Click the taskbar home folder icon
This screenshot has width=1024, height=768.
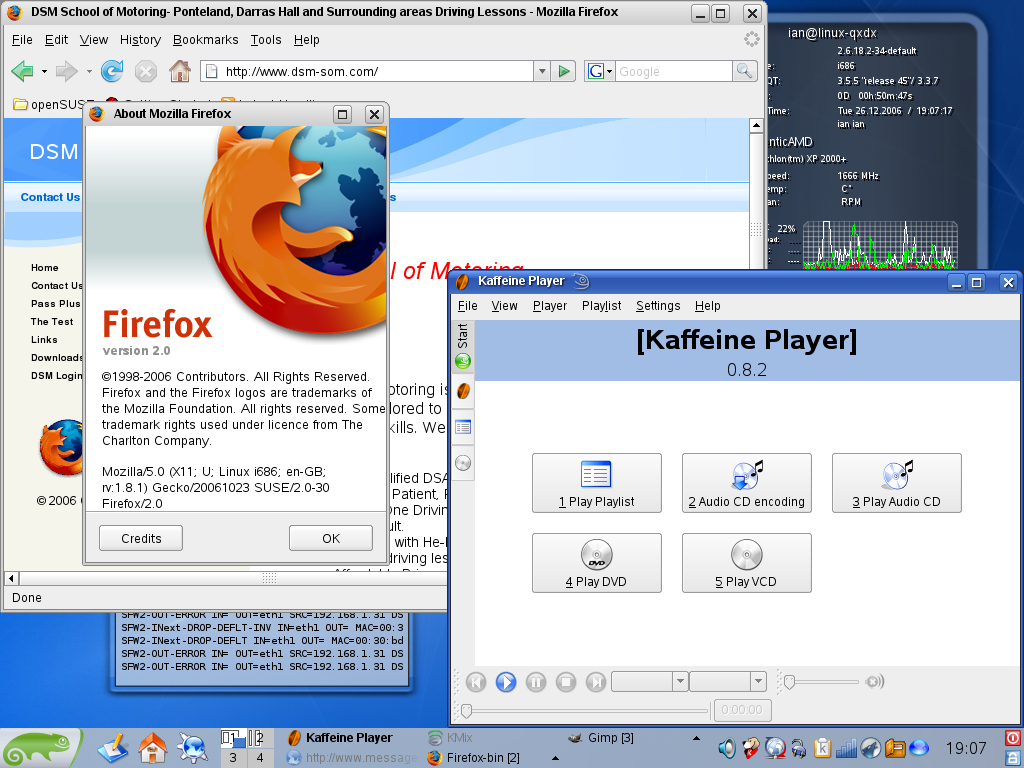[152, 748]
